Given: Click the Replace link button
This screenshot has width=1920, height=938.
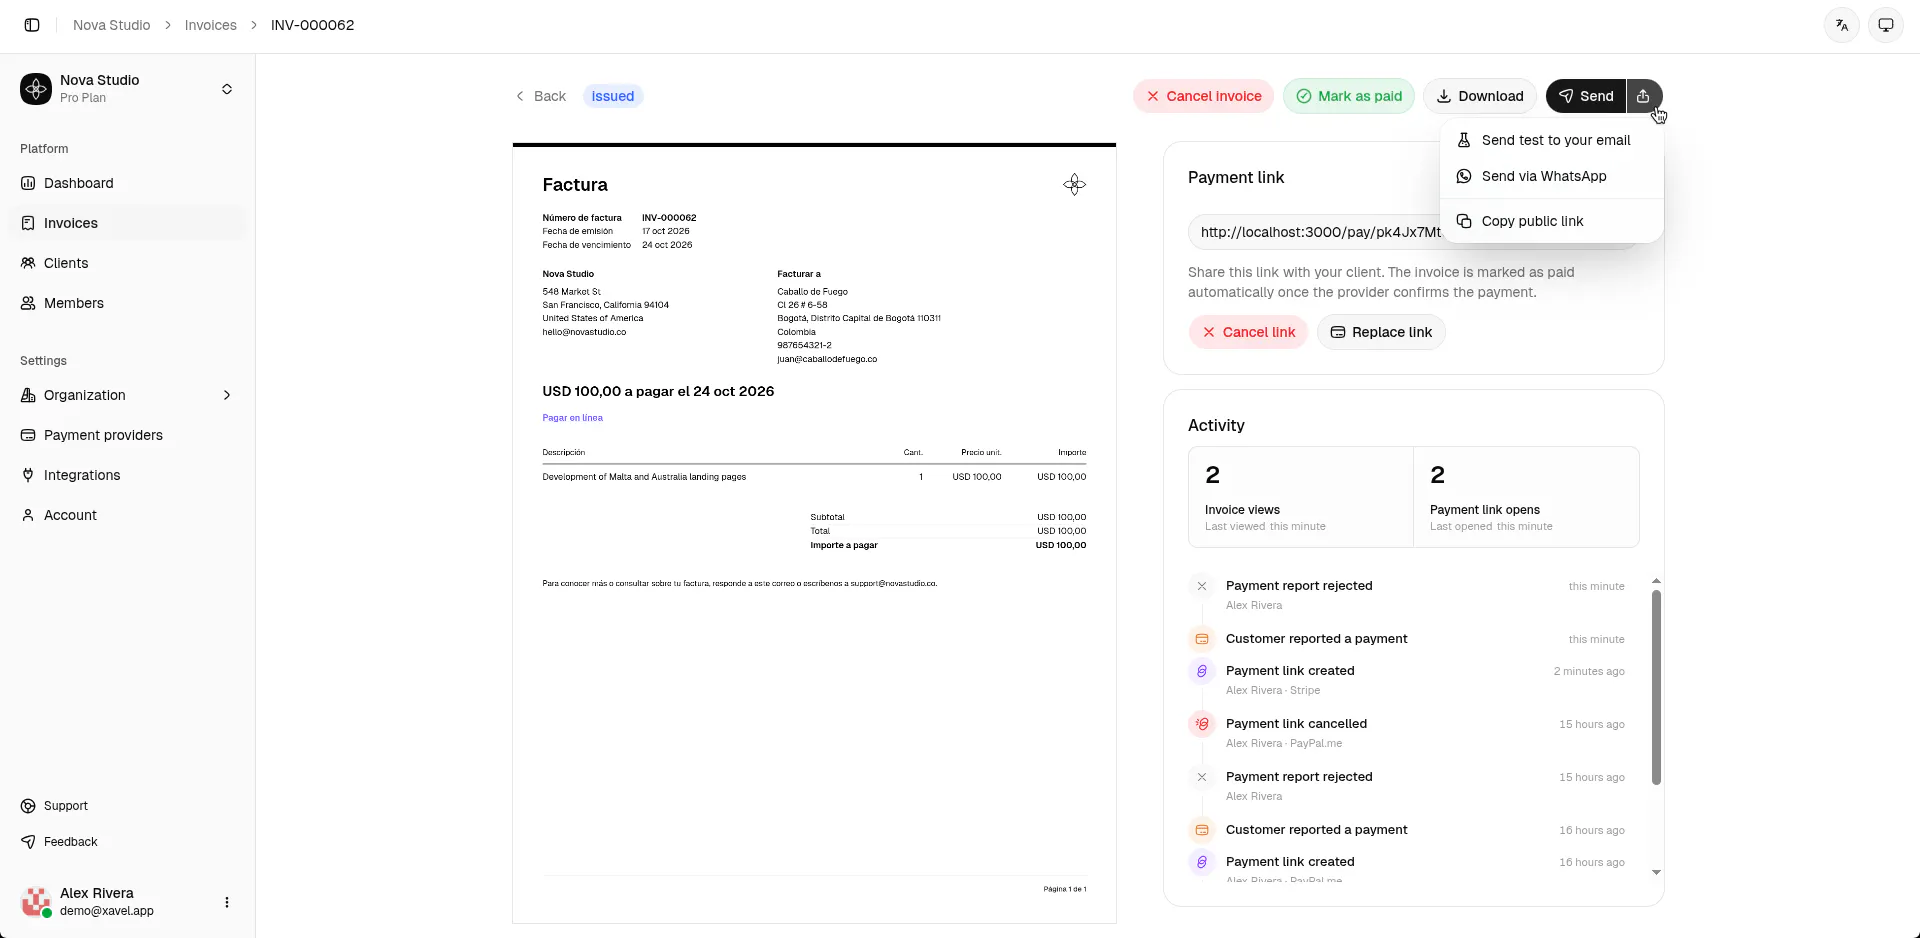Looking at the screenshot, I should point(1381,332).
